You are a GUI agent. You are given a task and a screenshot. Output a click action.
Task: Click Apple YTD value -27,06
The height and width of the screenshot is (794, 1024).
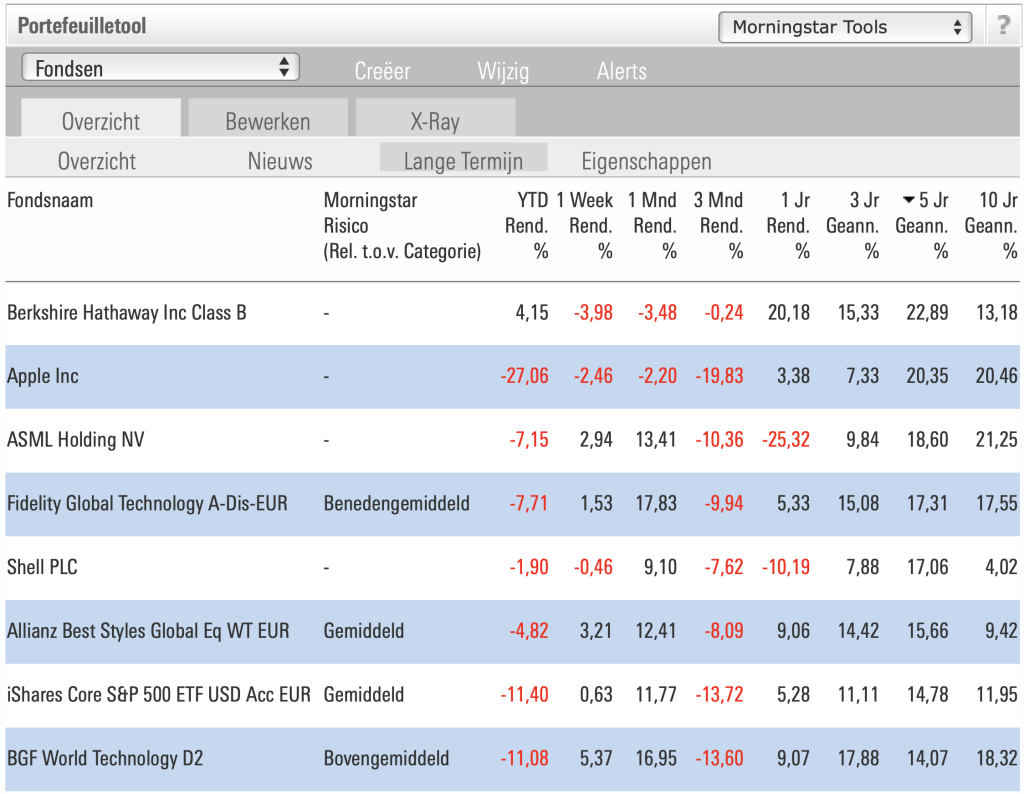(x=524, y=376)
